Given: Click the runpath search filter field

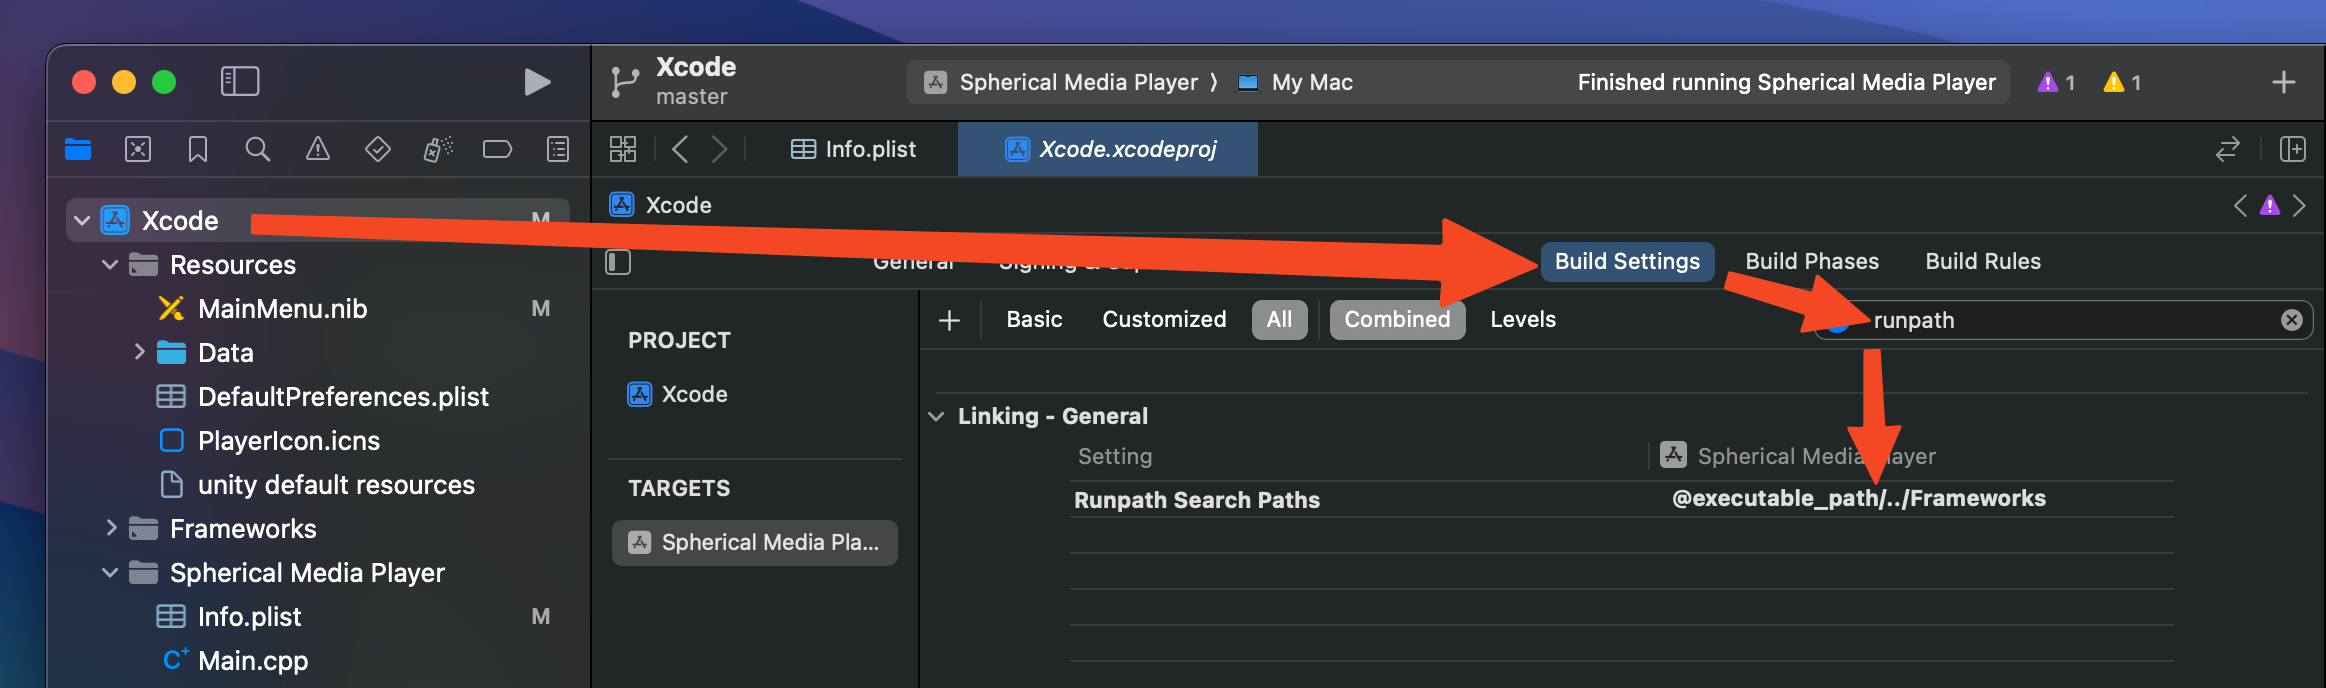Looking at the screenshot, I should click(2060, 320).
